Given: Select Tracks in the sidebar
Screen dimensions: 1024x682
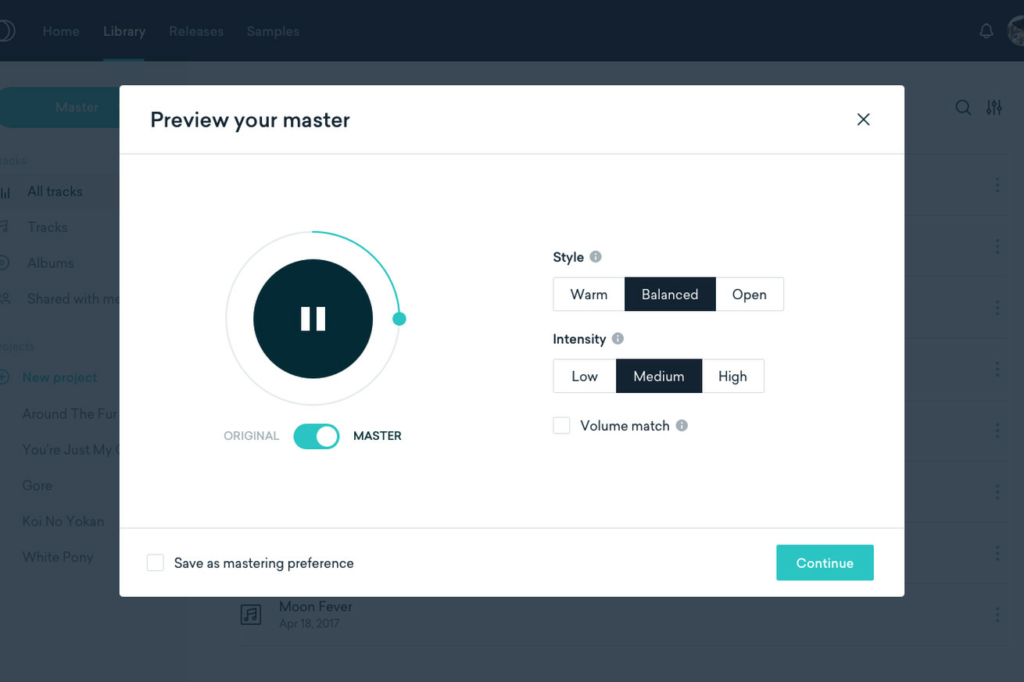Looking at the screenshot, I should (47, 227).
